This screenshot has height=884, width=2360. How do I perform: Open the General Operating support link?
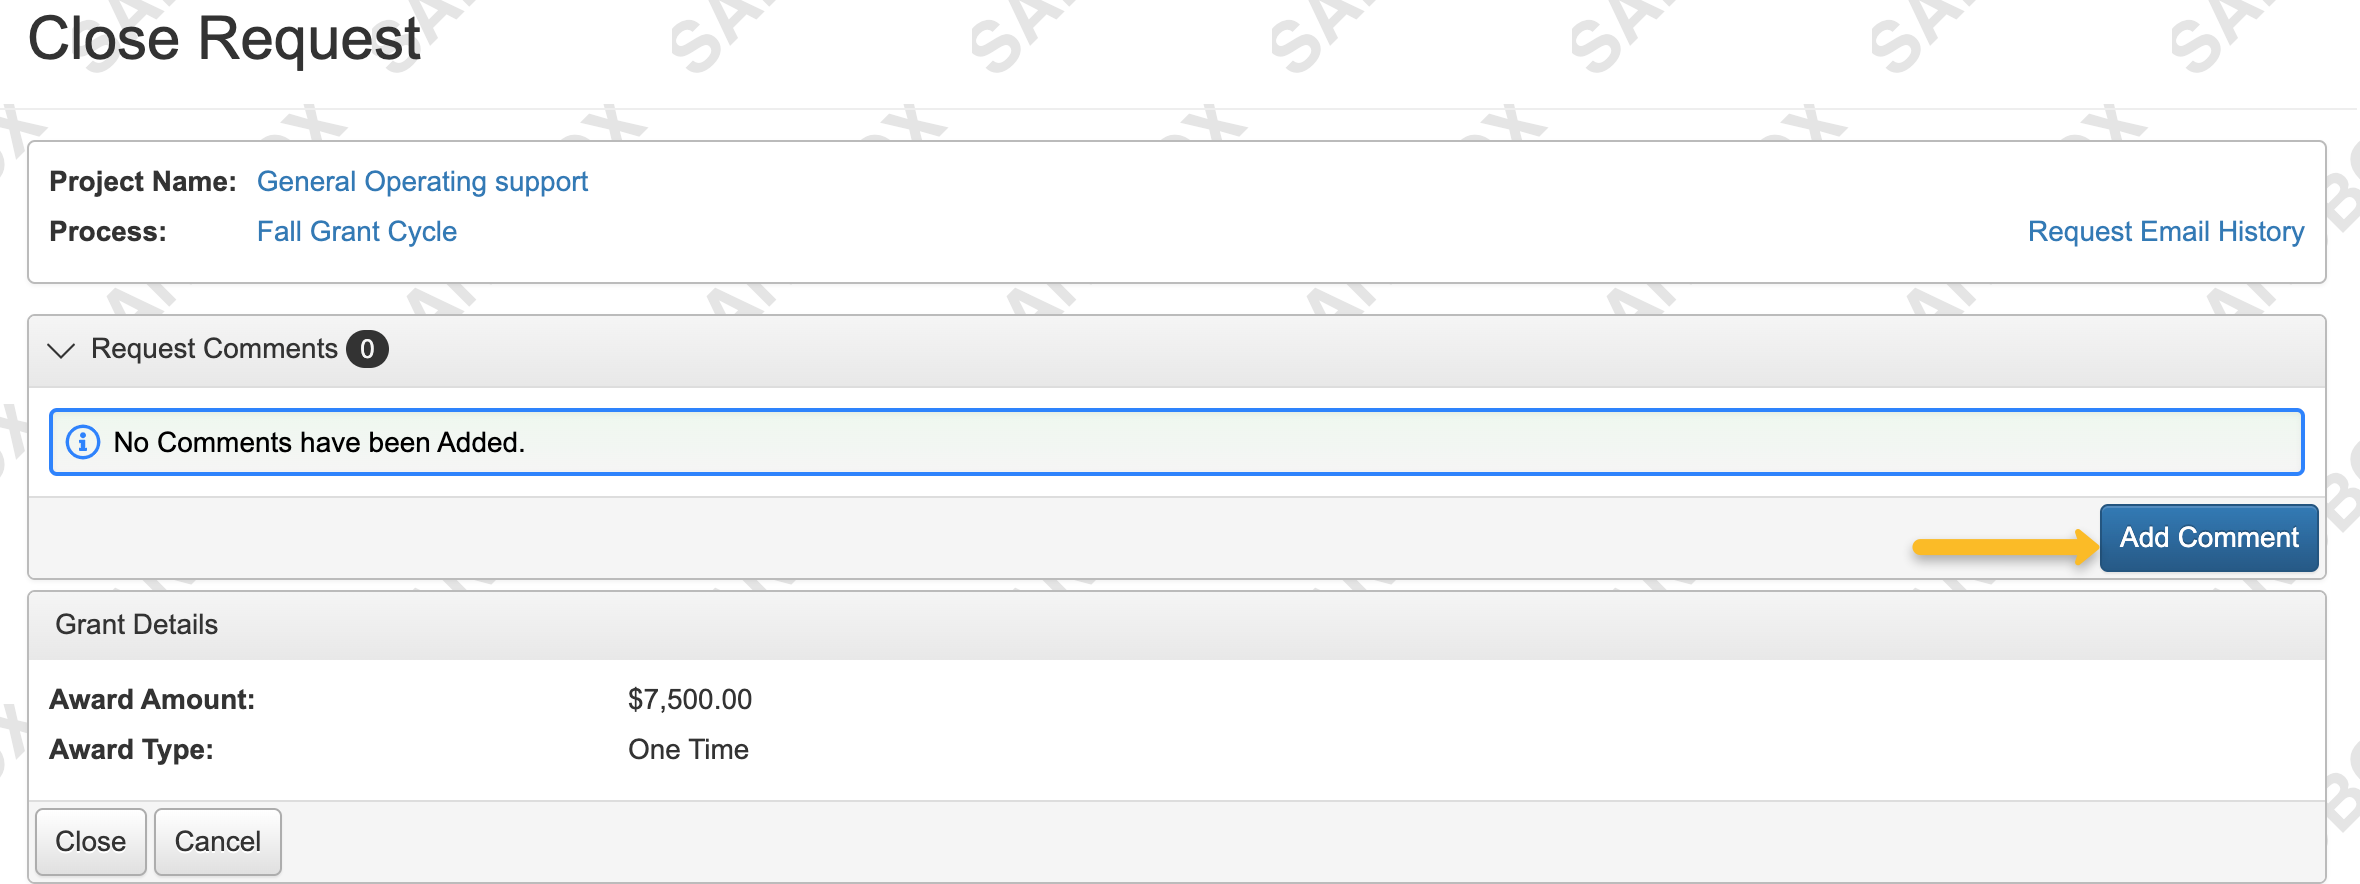tap(422, 182)
